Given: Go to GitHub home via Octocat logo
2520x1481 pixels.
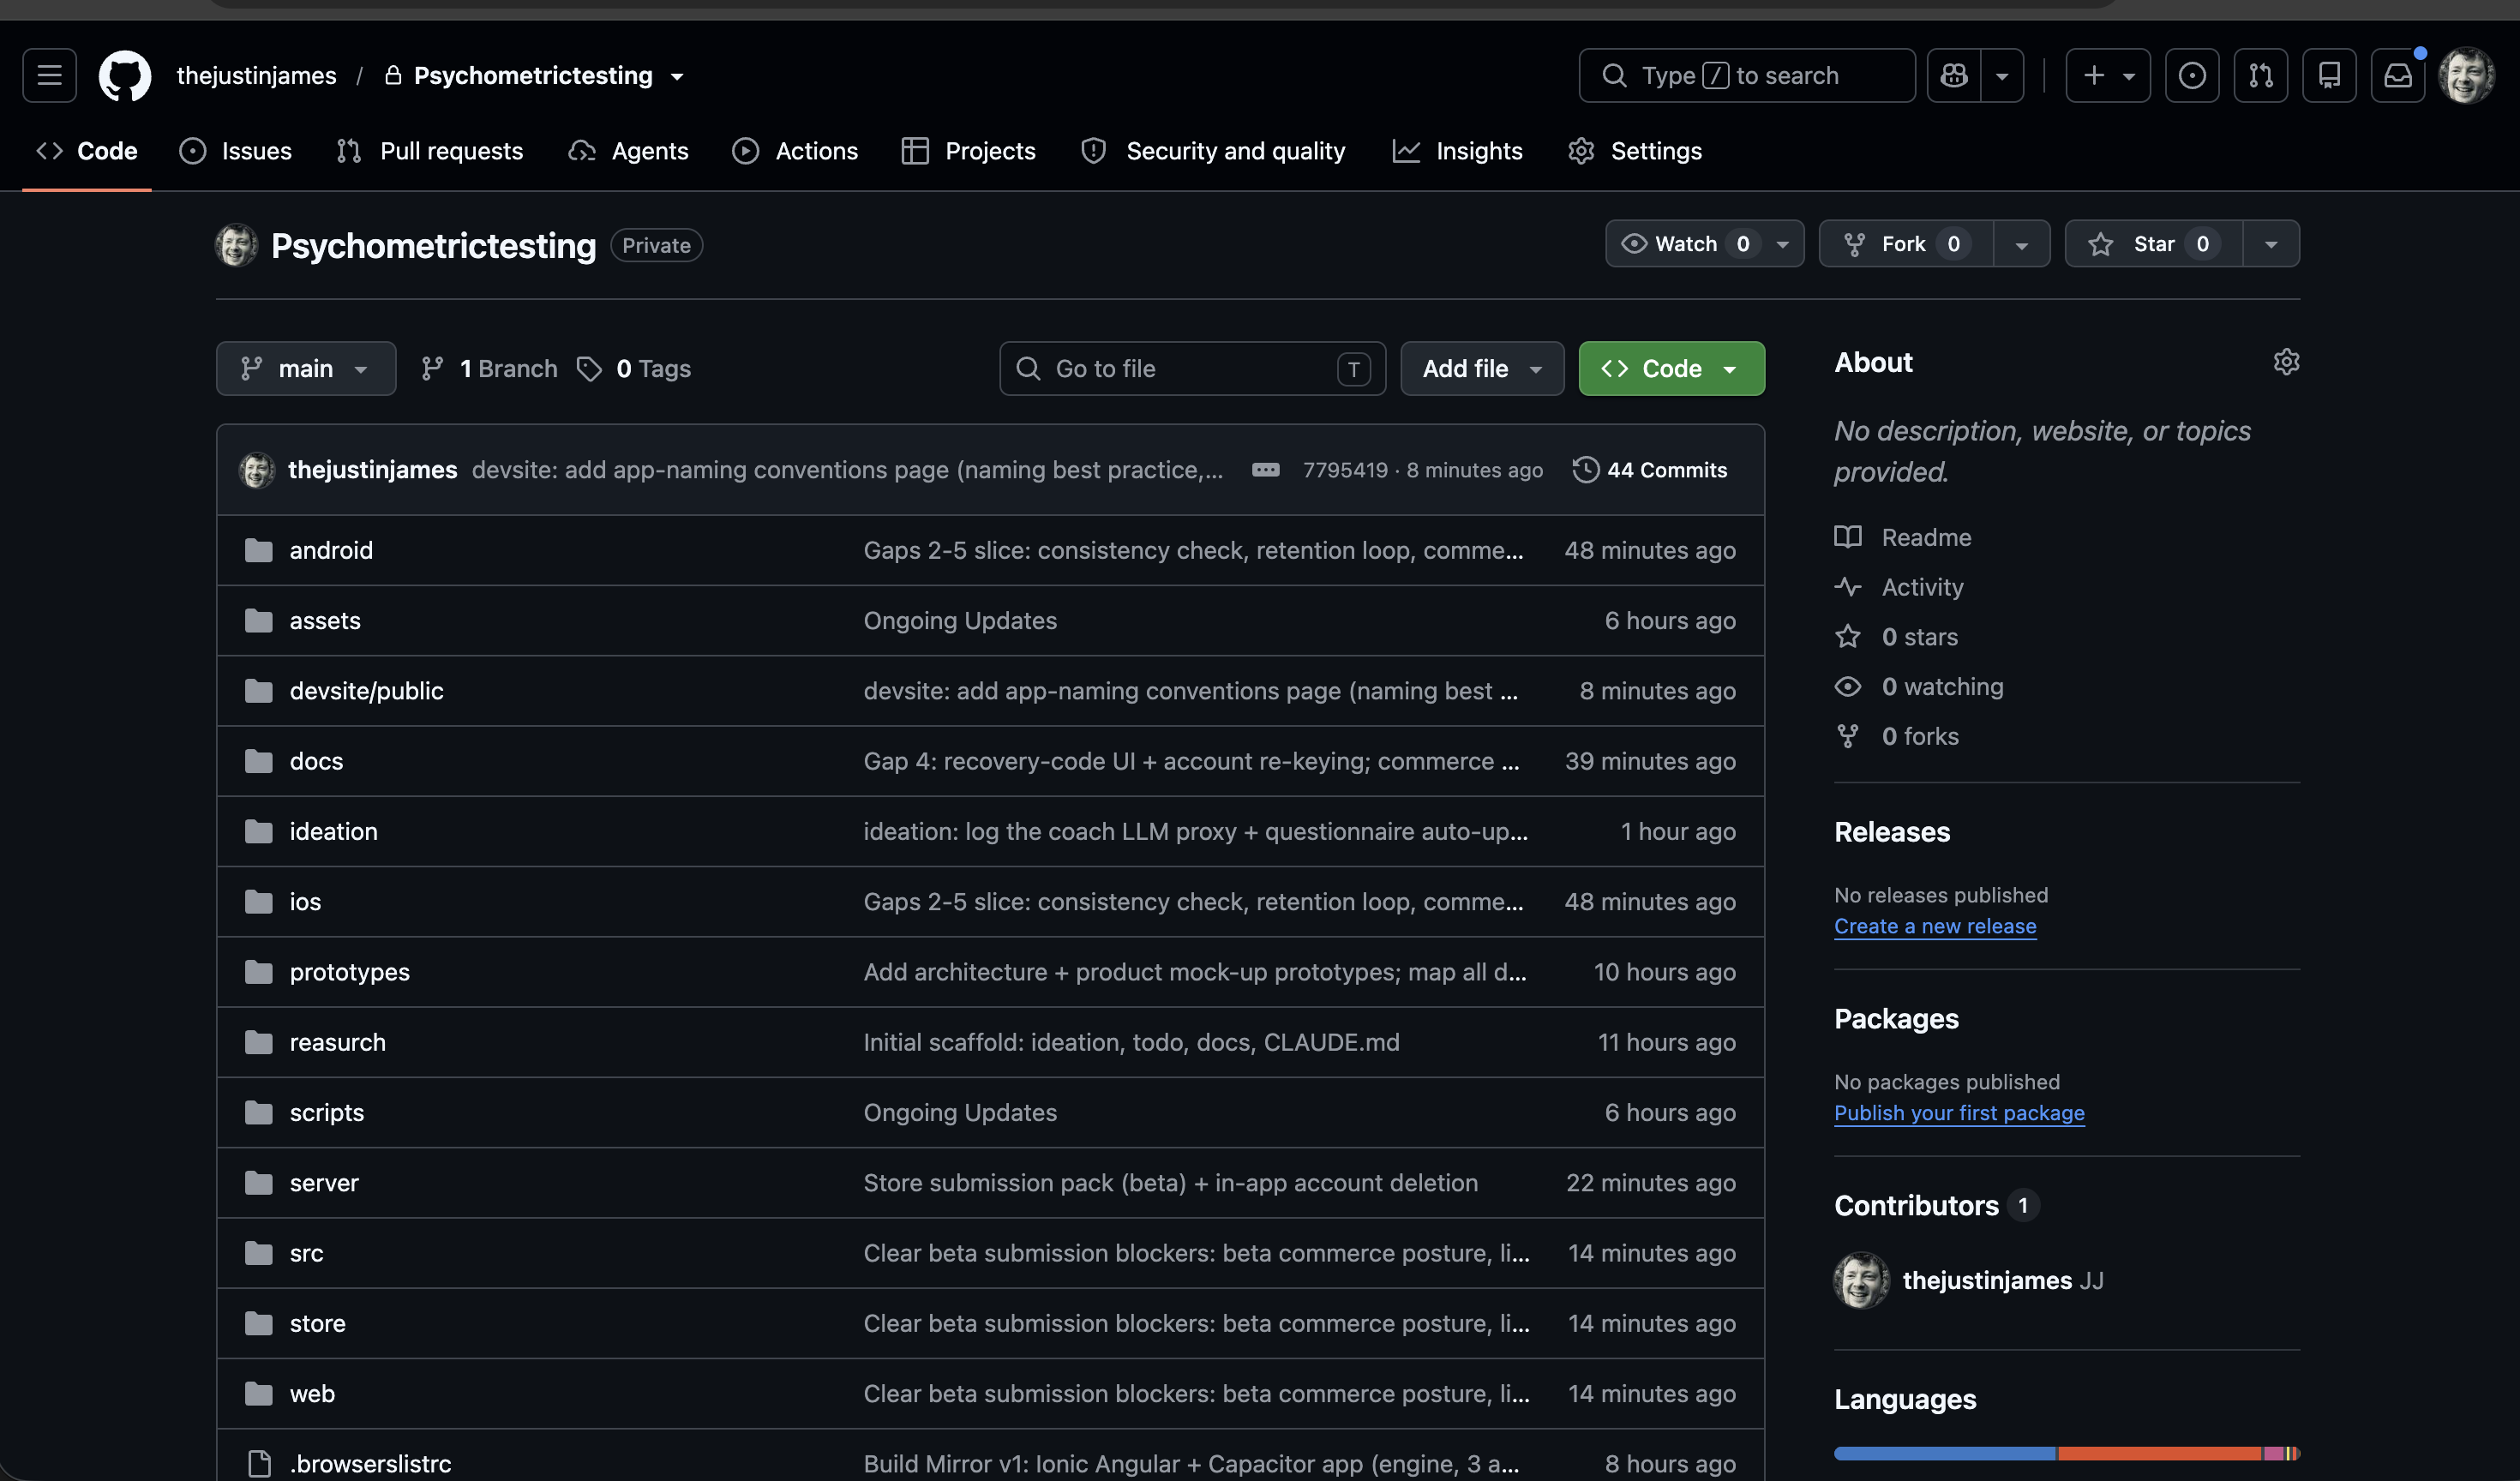Looking at the screenshot, I should click(125, 75).
